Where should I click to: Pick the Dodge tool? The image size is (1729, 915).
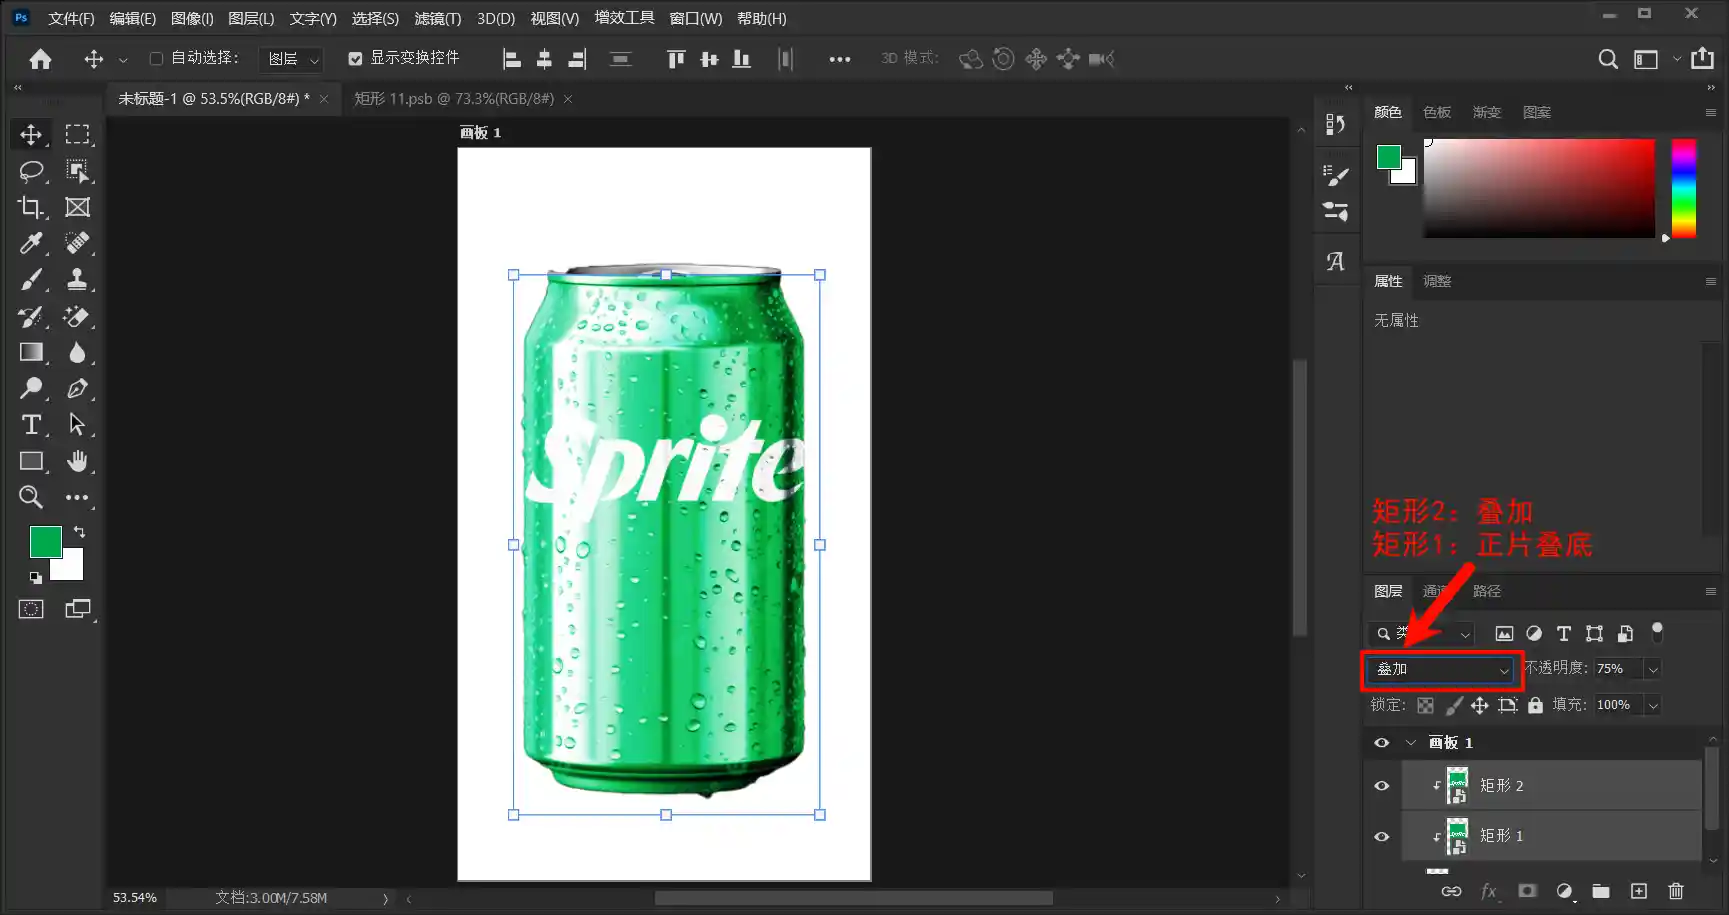click(31, 388)
